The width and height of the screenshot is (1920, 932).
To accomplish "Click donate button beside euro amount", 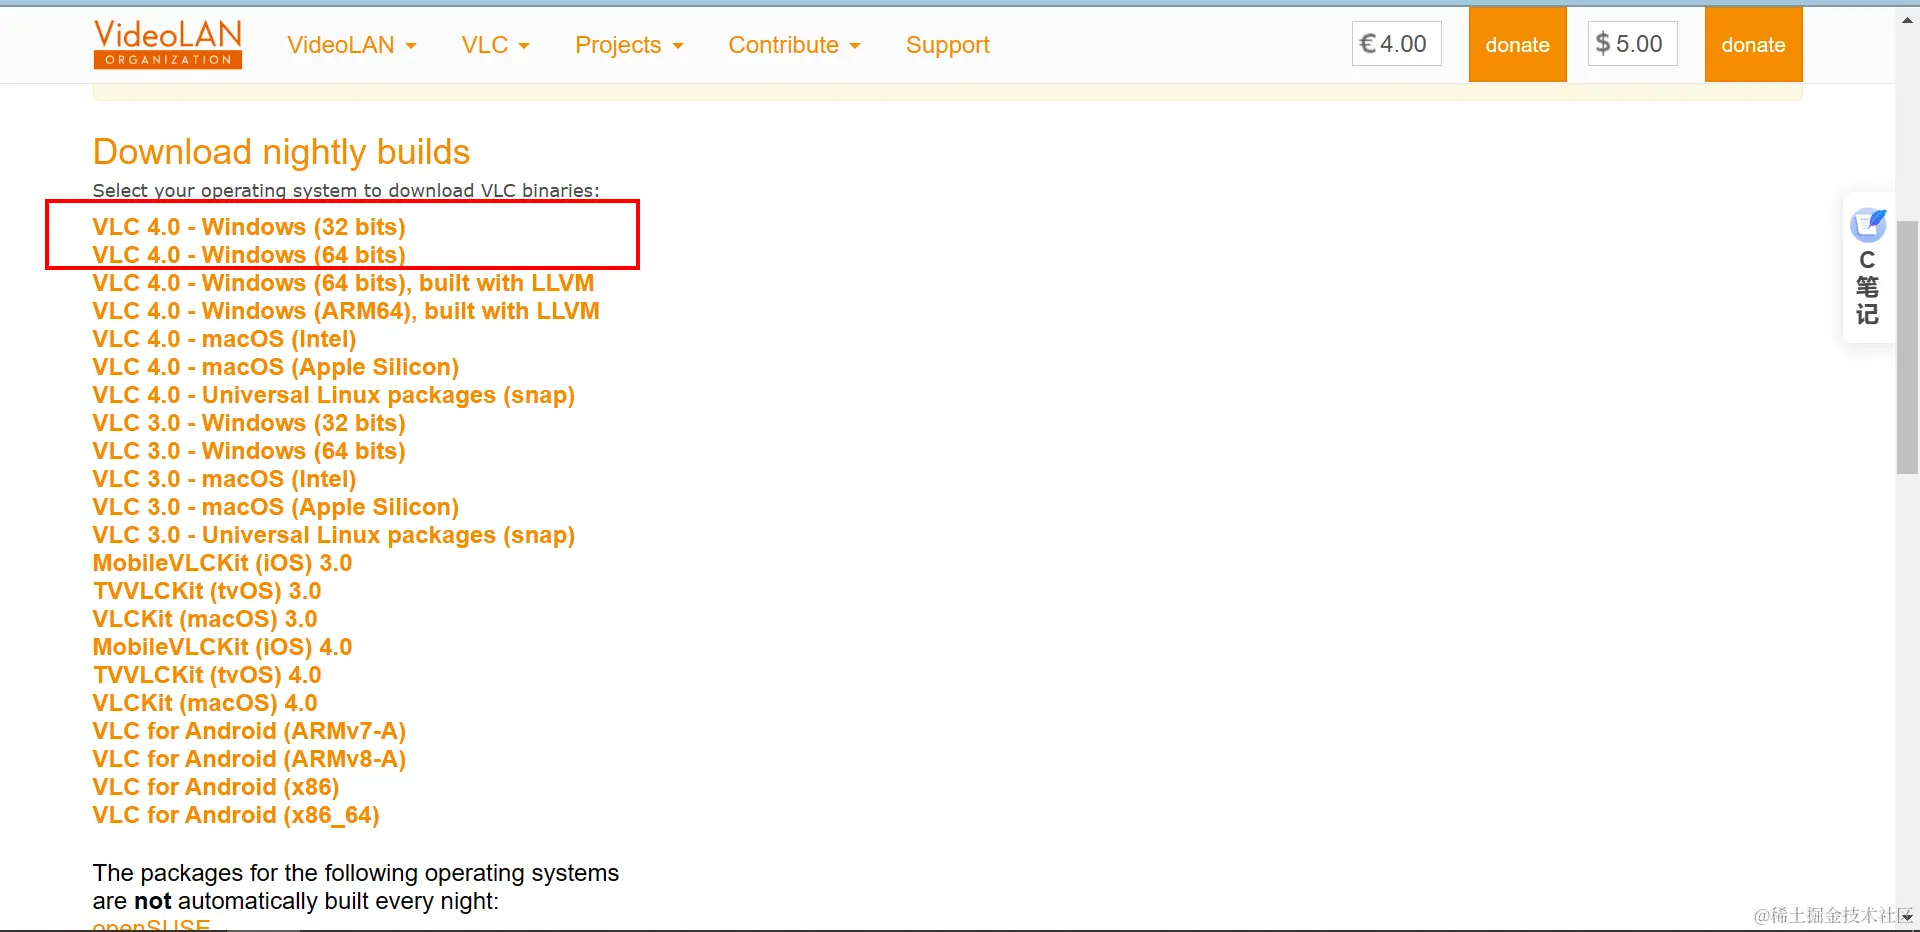I will (x=1517, y=45).
